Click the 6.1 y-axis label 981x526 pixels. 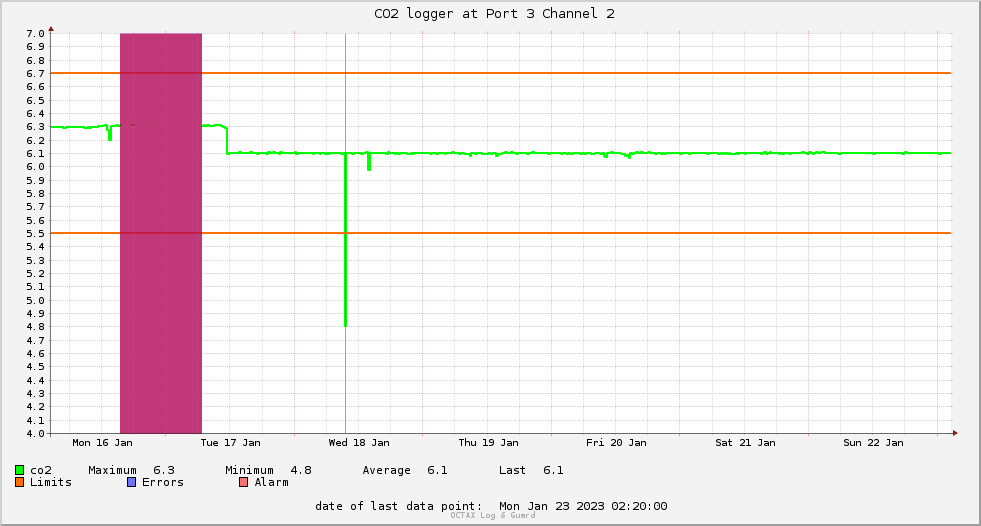(35, 153)
